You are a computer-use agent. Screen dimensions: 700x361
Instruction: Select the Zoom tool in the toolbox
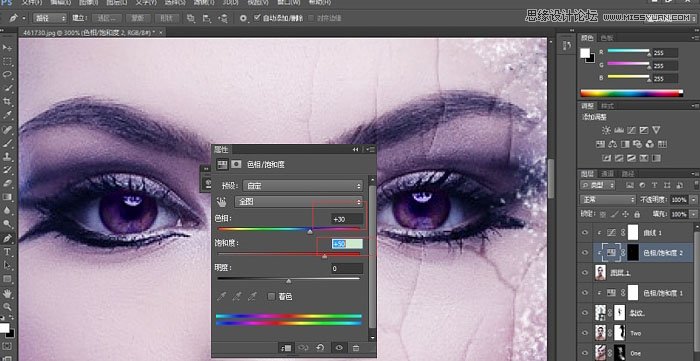point(7,307)
